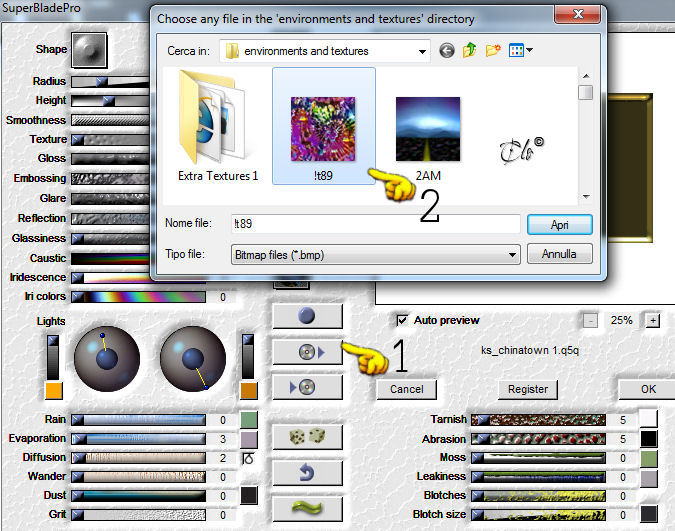This screenshot has width=675, height=531.
Task: Click the back arrow in file dialog
Action: point(447,51)
